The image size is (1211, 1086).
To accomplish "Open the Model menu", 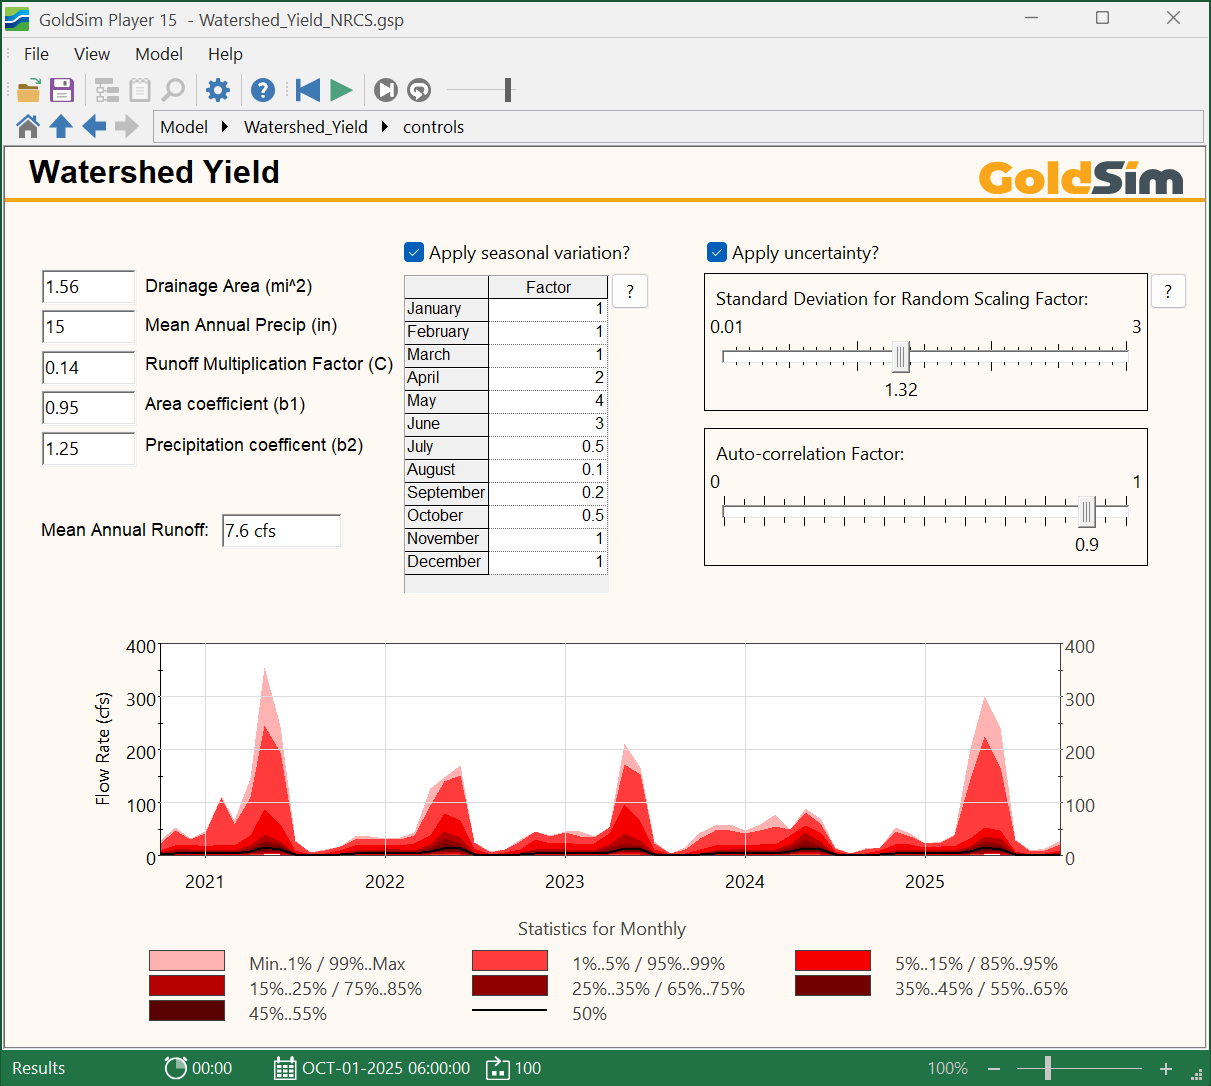I will pyautogui.click(x=159, y=54).
